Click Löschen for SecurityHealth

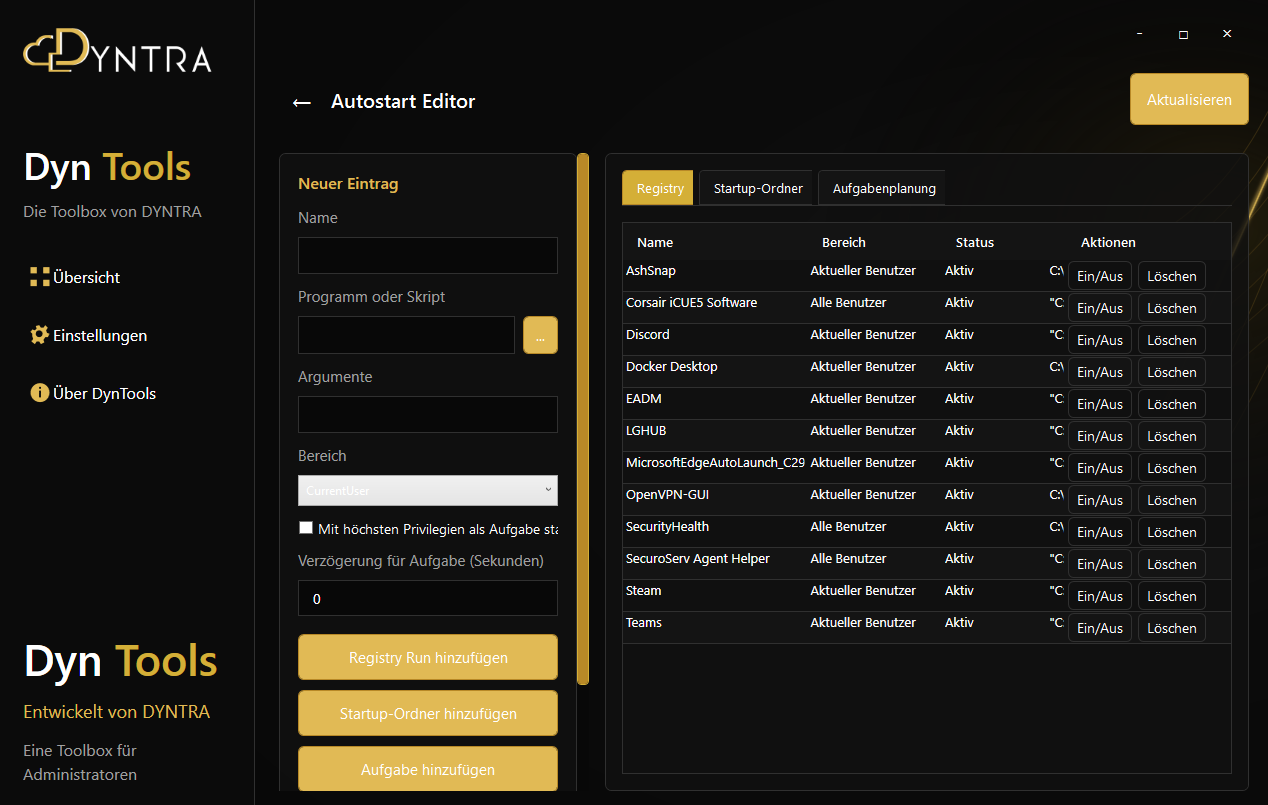[1172, 532]
